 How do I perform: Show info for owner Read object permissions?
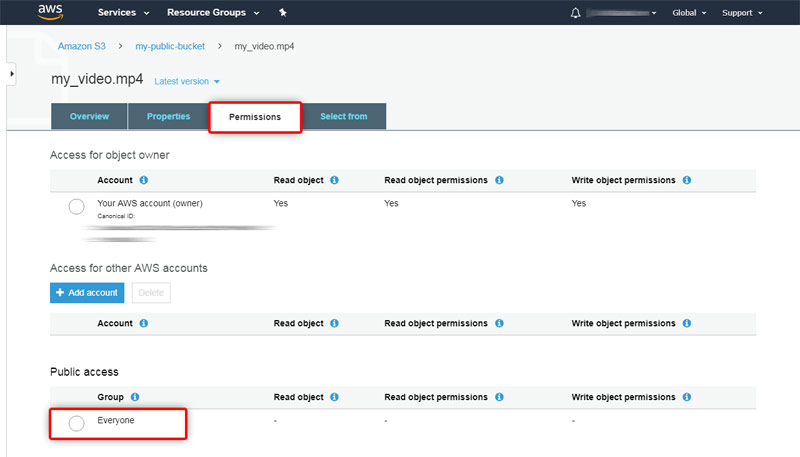(499, 180)
